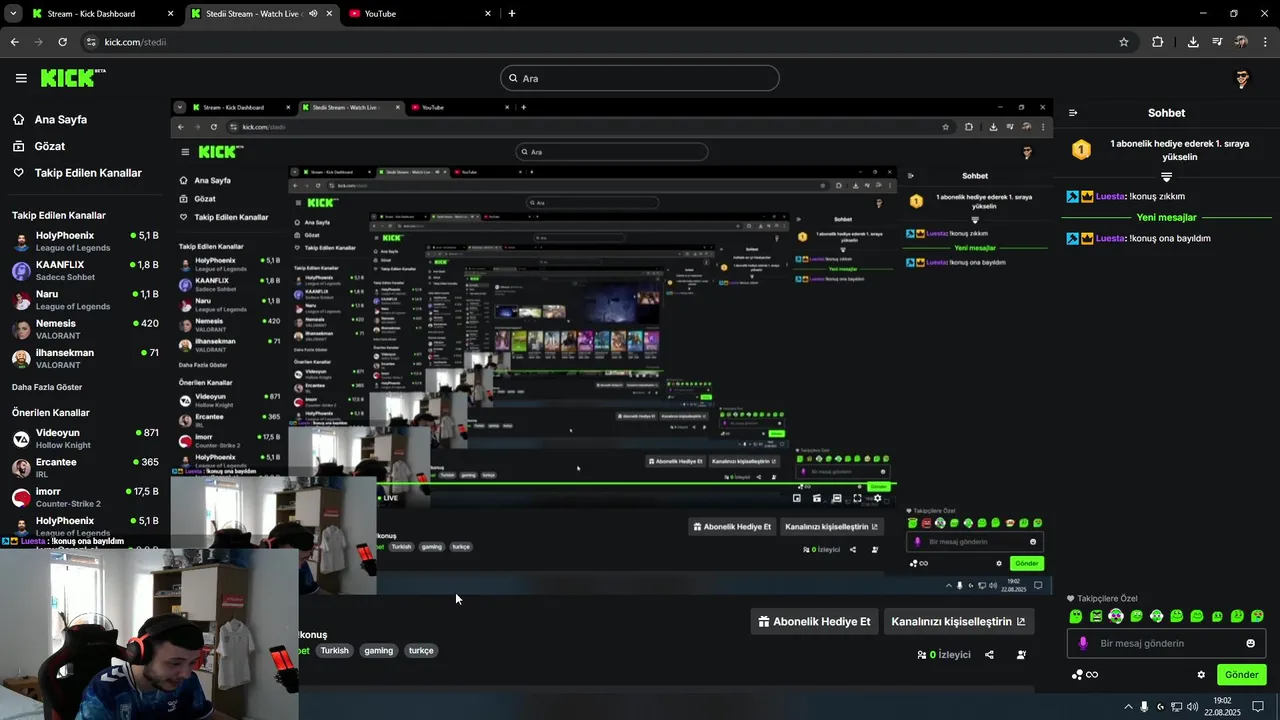The image size is (1280, 720).
Task: View site information icon in address bar
Action: (x=91, y=42)
